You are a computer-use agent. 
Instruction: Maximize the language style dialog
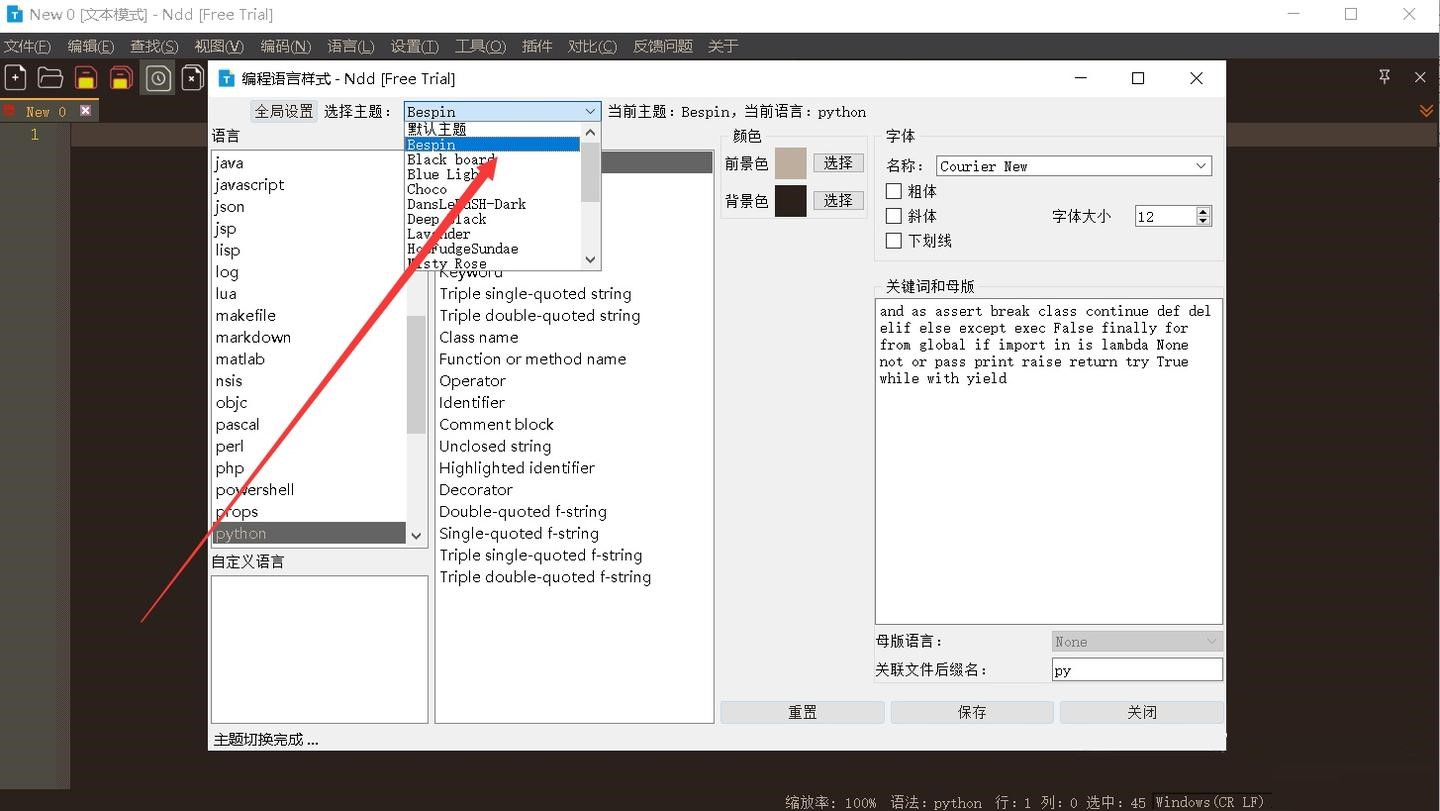click(x=1137, y=78)
